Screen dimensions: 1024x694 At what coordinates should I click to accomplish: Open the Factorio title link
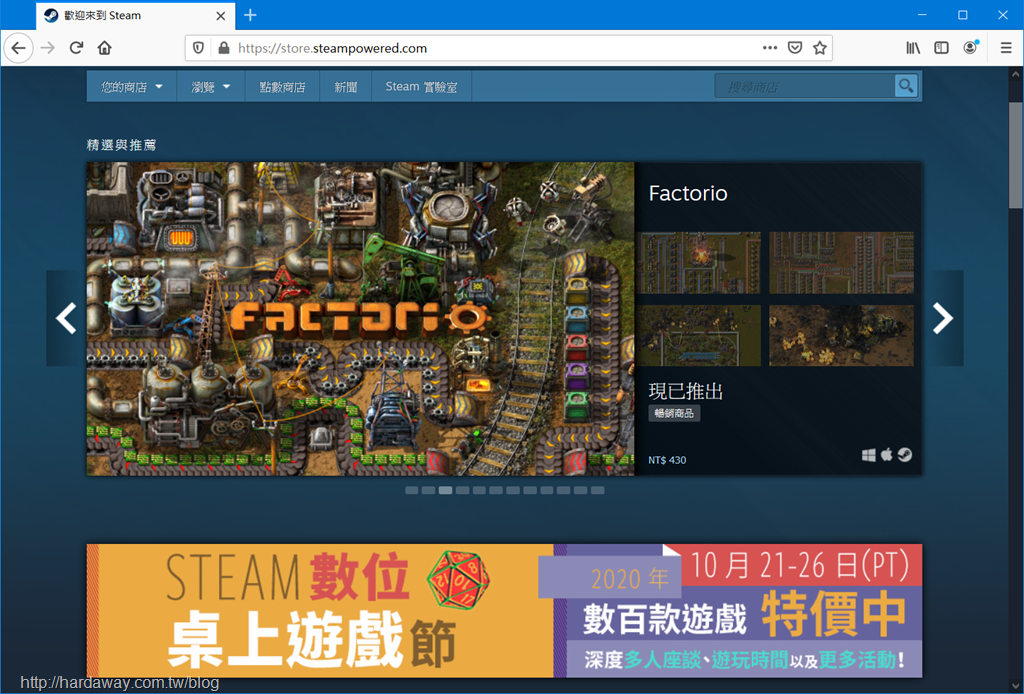coord(688,193)
